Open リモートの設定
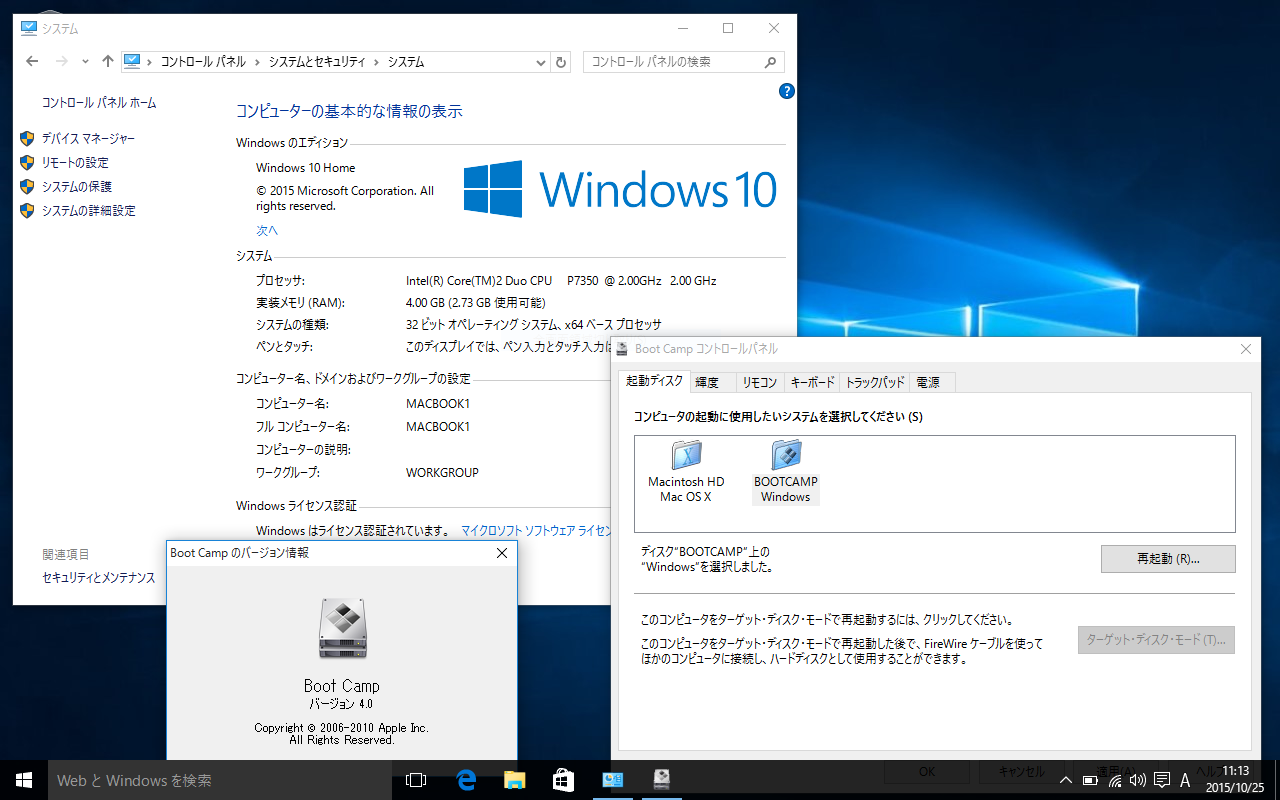The height and width of the screenshot is (800, 1280). (75, 163)
